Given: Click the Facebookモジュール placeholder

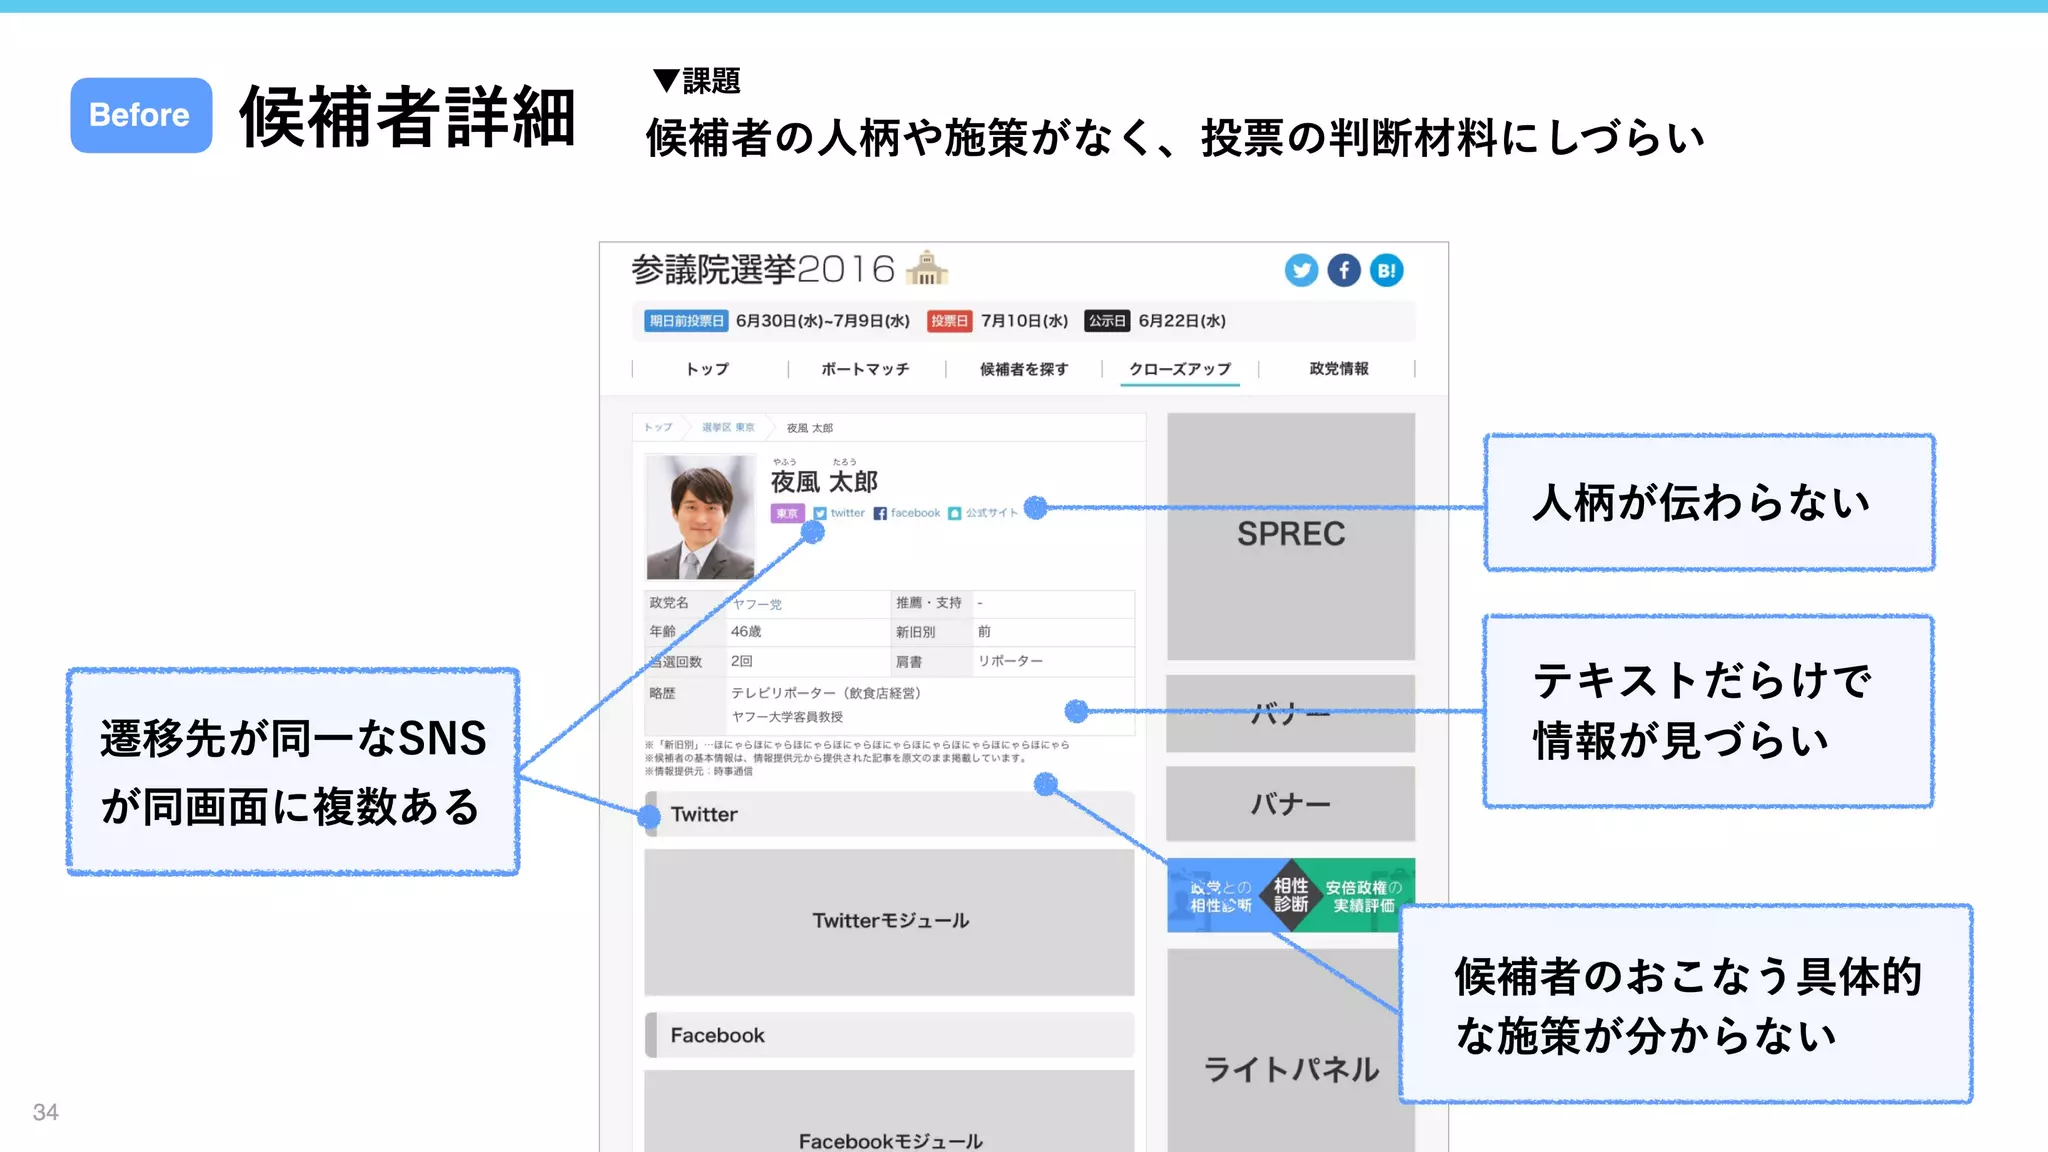Looking at the screenshot, I should click(x=889, y=1111).
